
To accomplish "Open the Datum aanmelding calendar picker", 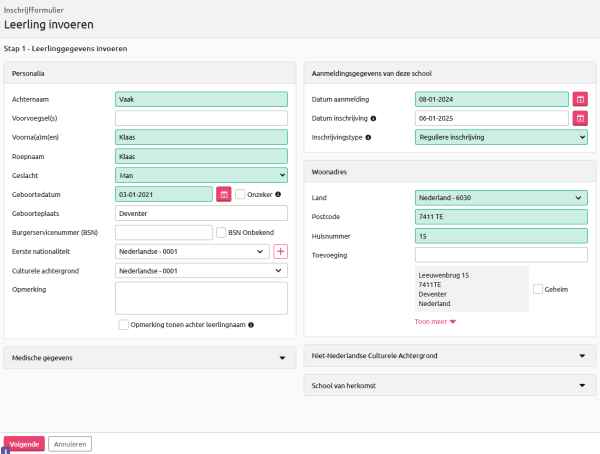I will coord(580,99).
